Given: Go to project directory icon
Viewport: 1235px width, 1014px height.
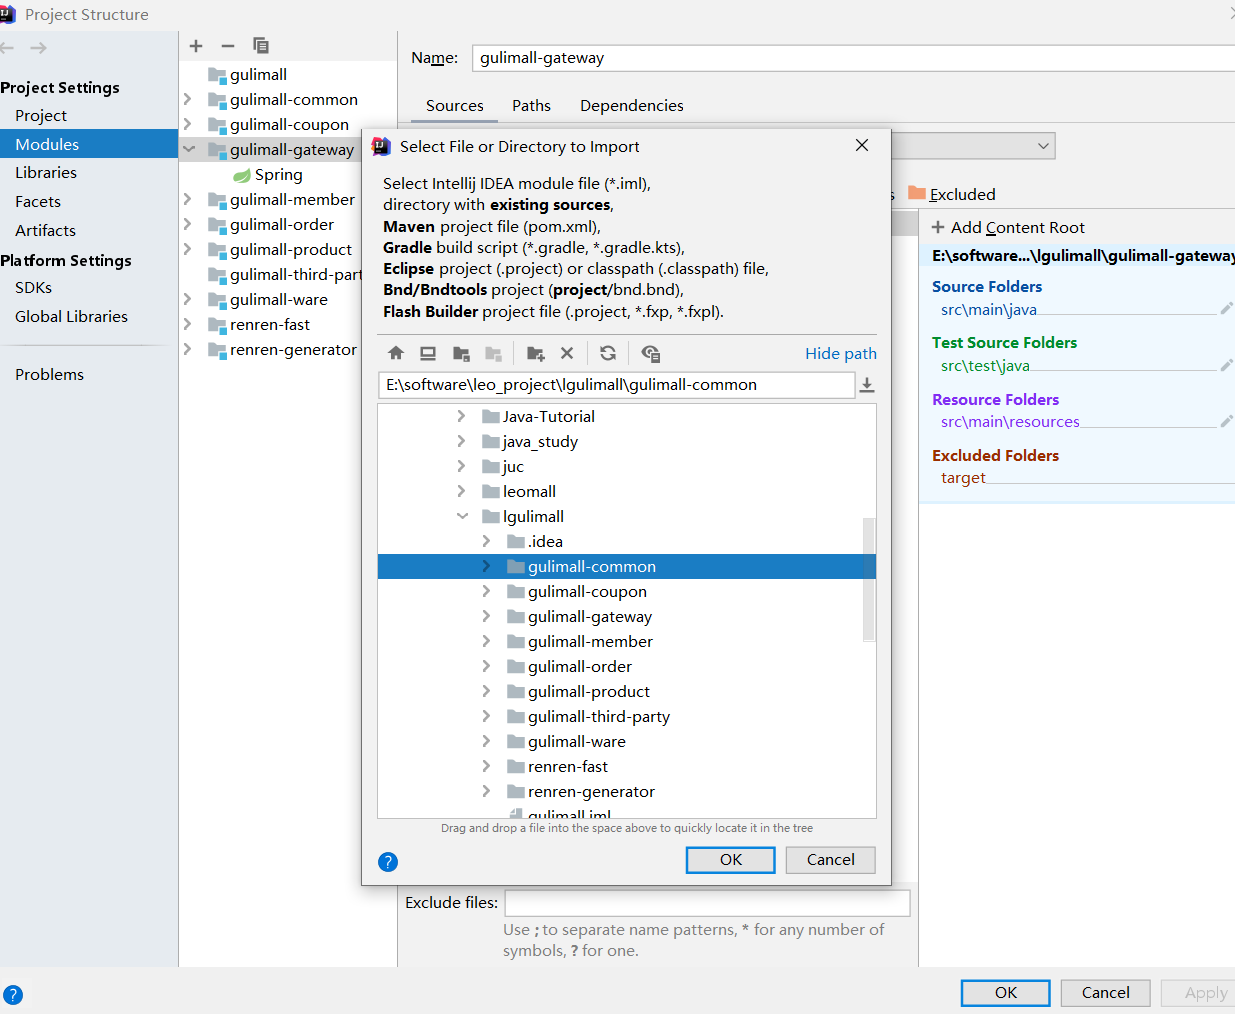Looking at the screenshot, I should (x=461, y=353).
